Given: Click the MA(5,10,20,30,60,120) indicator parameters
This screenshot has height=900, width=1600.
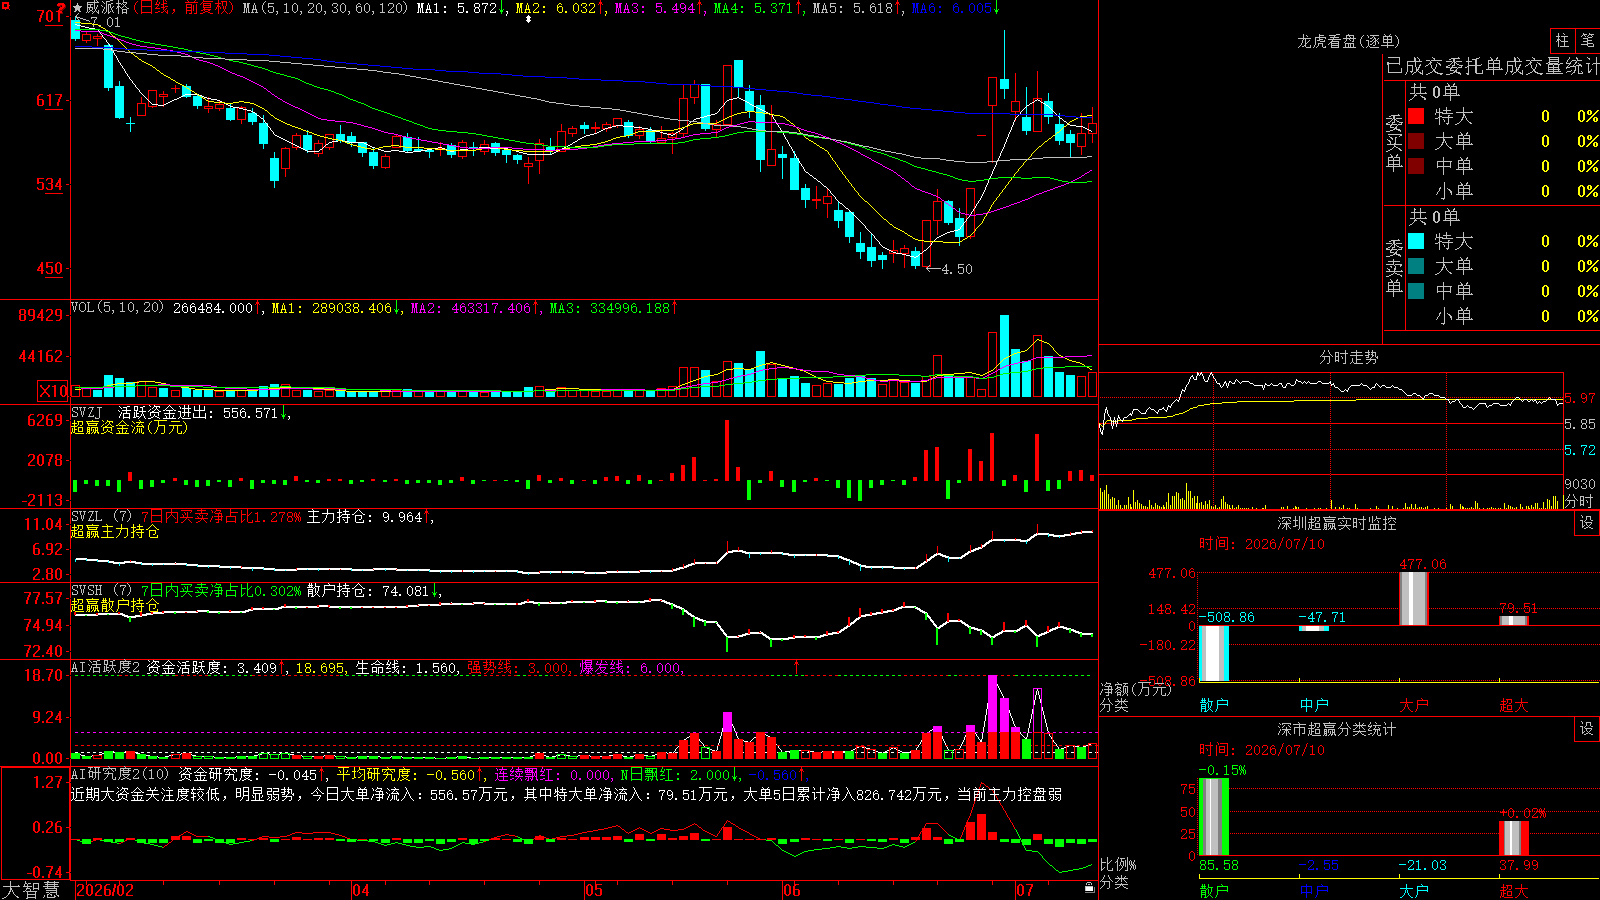Looking at the screenshot, I should click(325, 8).
